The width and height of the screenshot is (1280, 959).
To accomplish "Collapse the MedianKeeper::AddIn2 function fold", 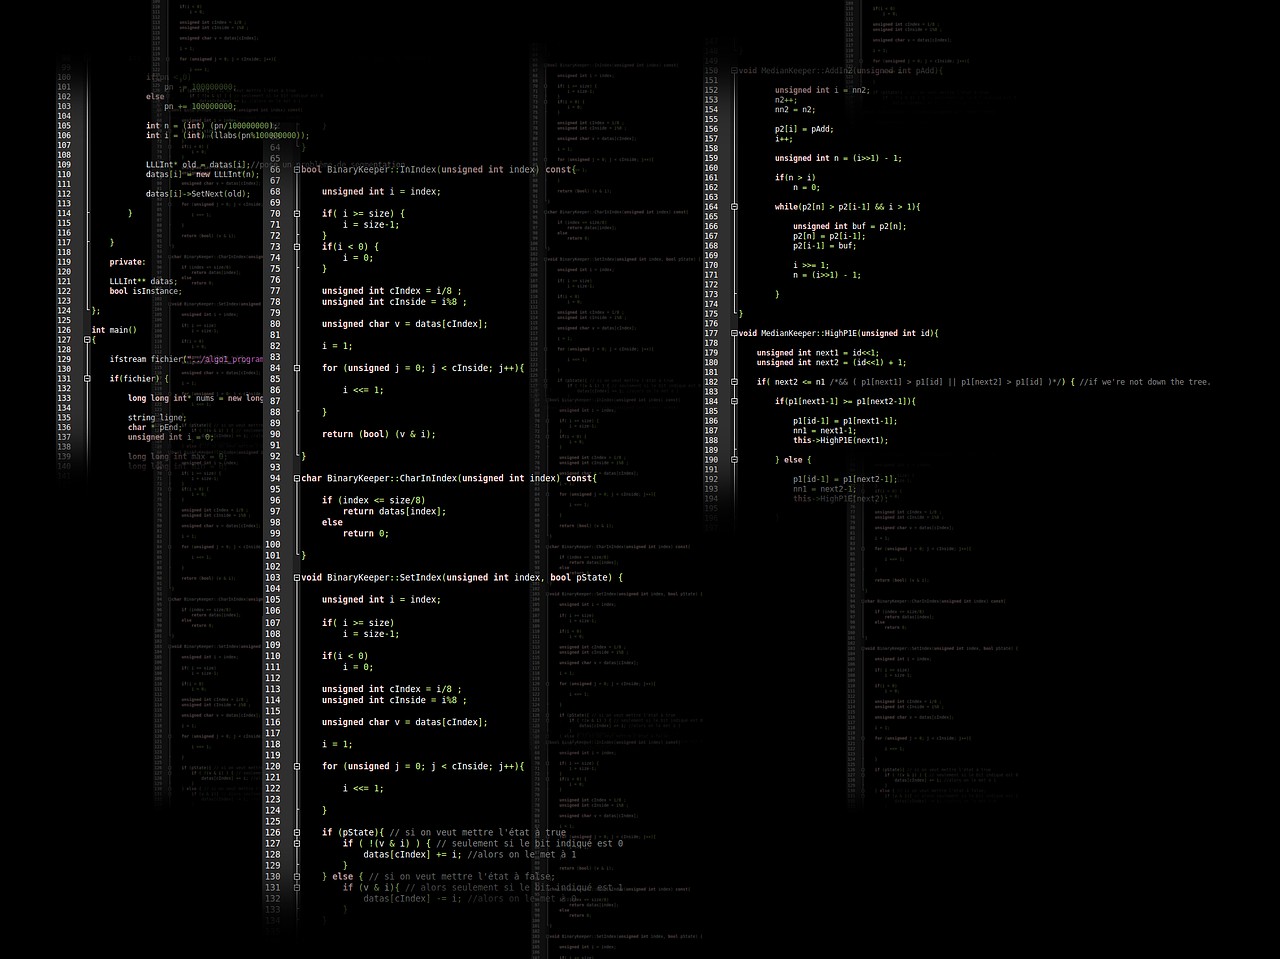I will [x=735, y=70].
